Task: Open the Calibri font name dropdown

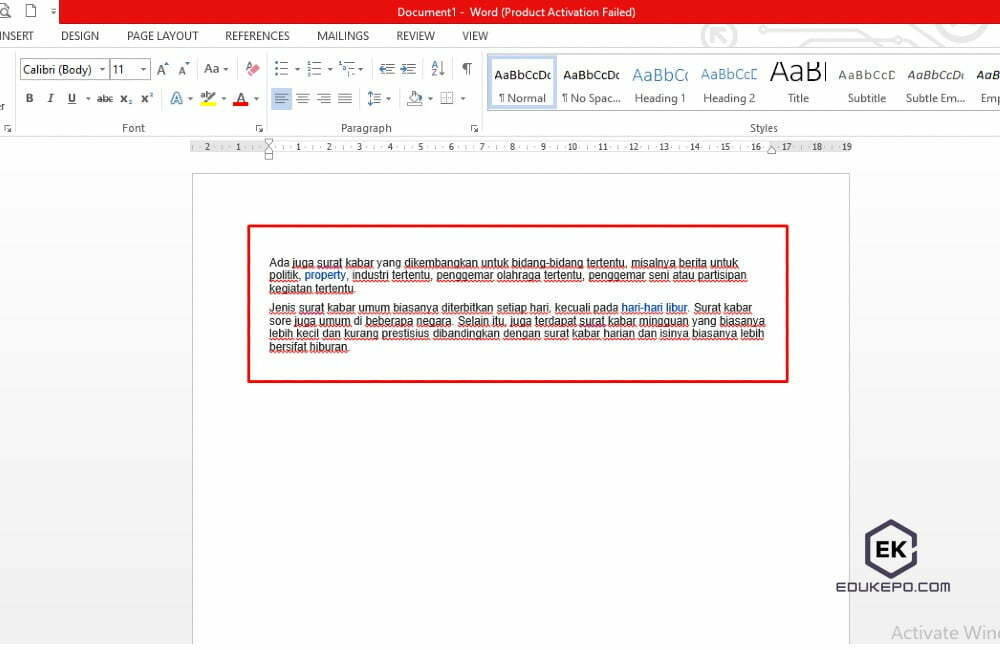Action: point(102,70)
